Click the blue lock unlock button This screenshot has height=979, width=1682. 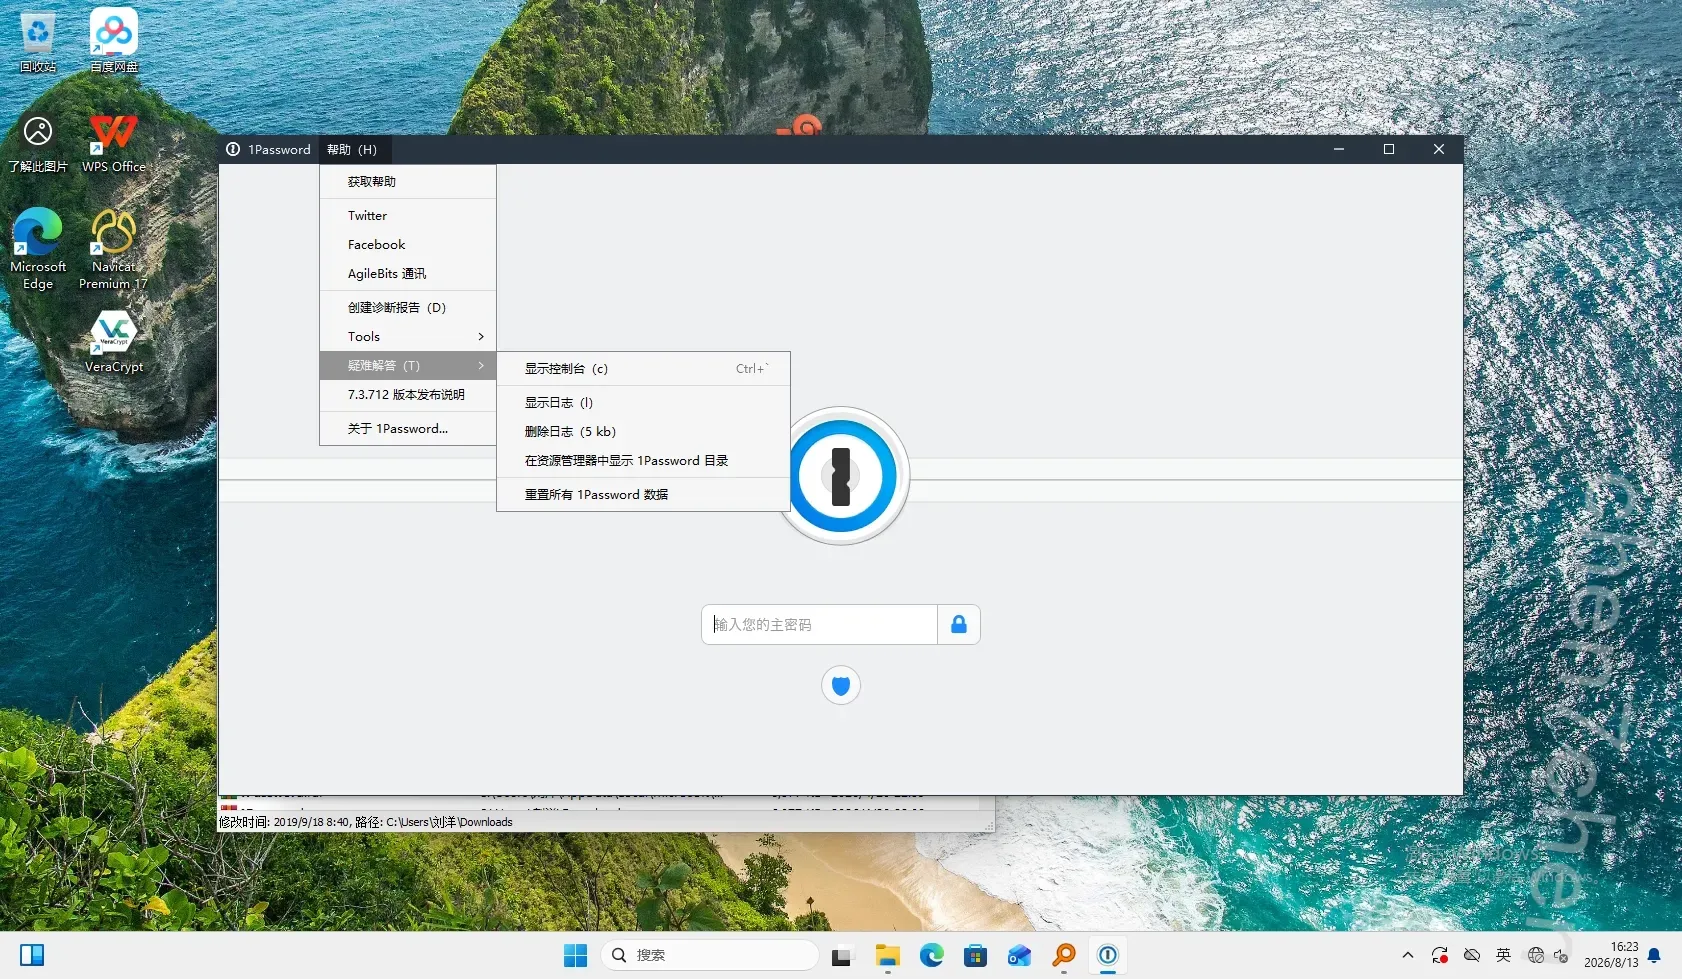(959, 625)
